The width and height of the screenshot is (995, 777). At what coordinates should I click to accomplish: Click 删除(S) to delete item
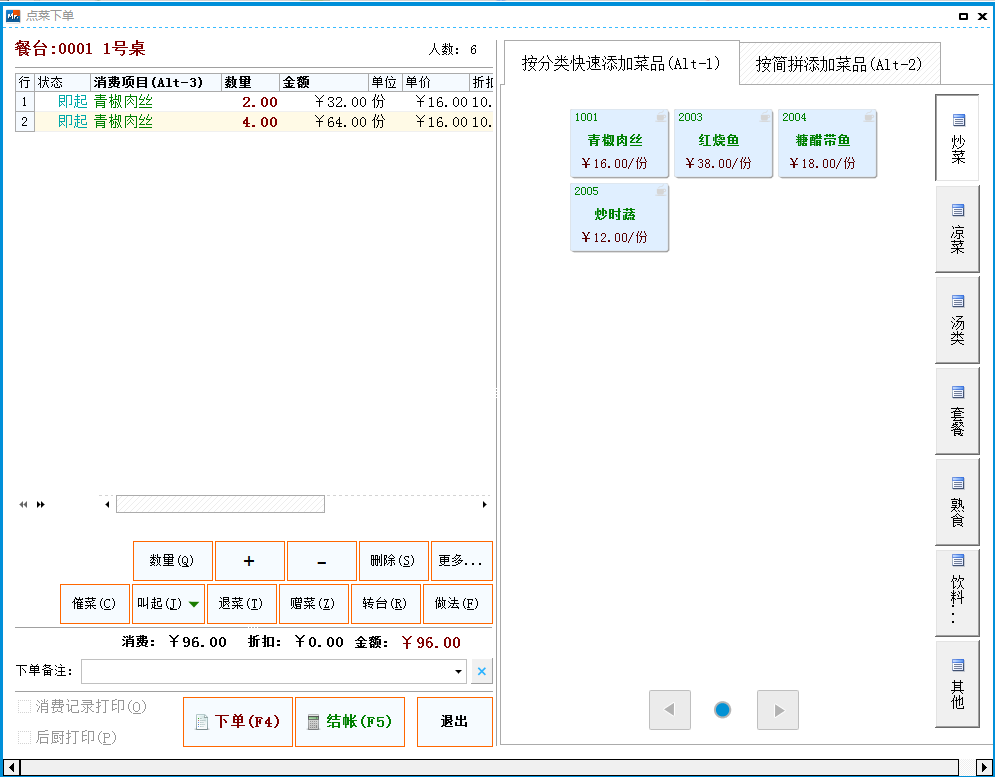click(393, 561)
